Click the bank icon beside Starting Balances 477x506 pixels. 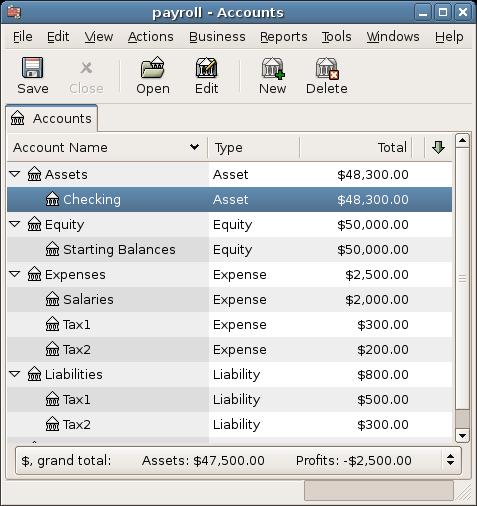(x=52, y=249)
